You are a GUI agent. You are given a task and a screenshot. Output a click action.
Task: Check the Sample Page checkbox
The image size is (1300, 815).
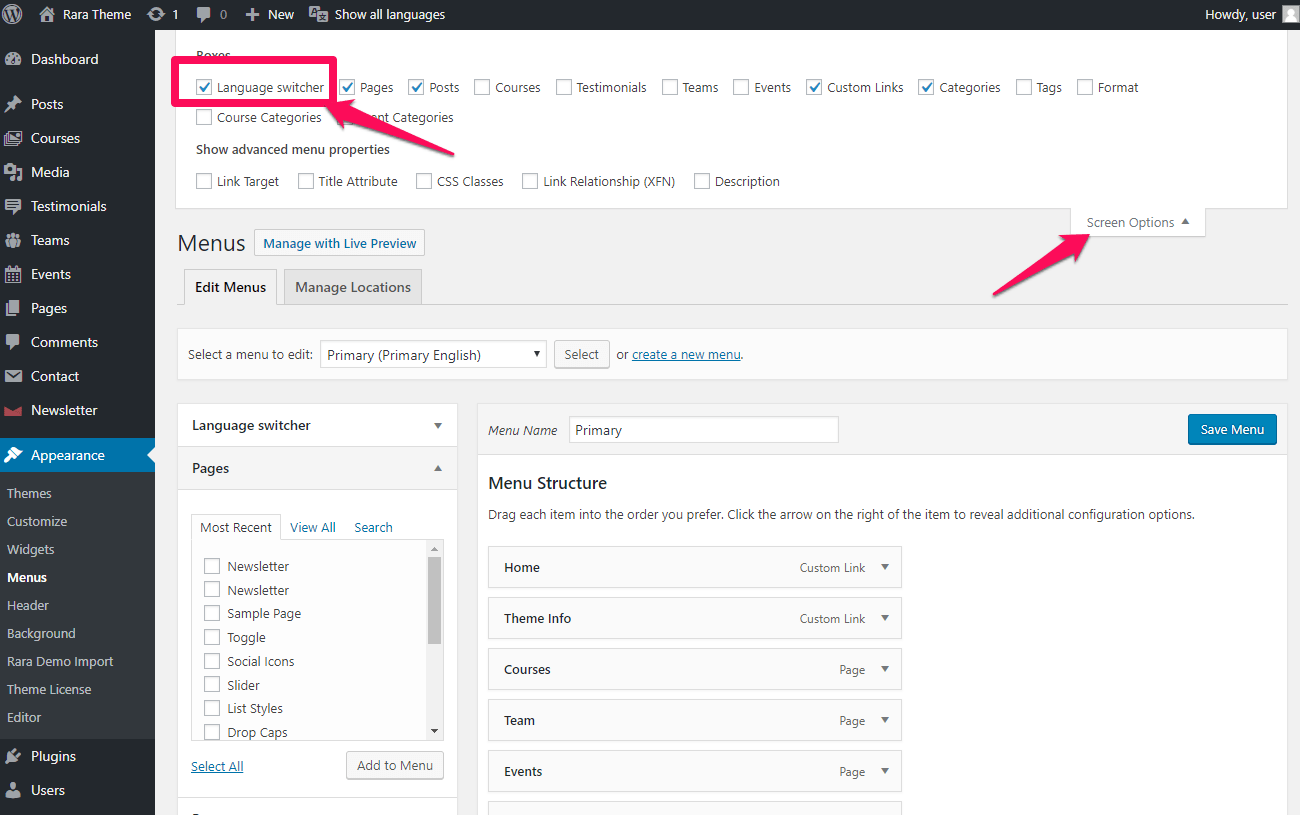pos(212,613)
